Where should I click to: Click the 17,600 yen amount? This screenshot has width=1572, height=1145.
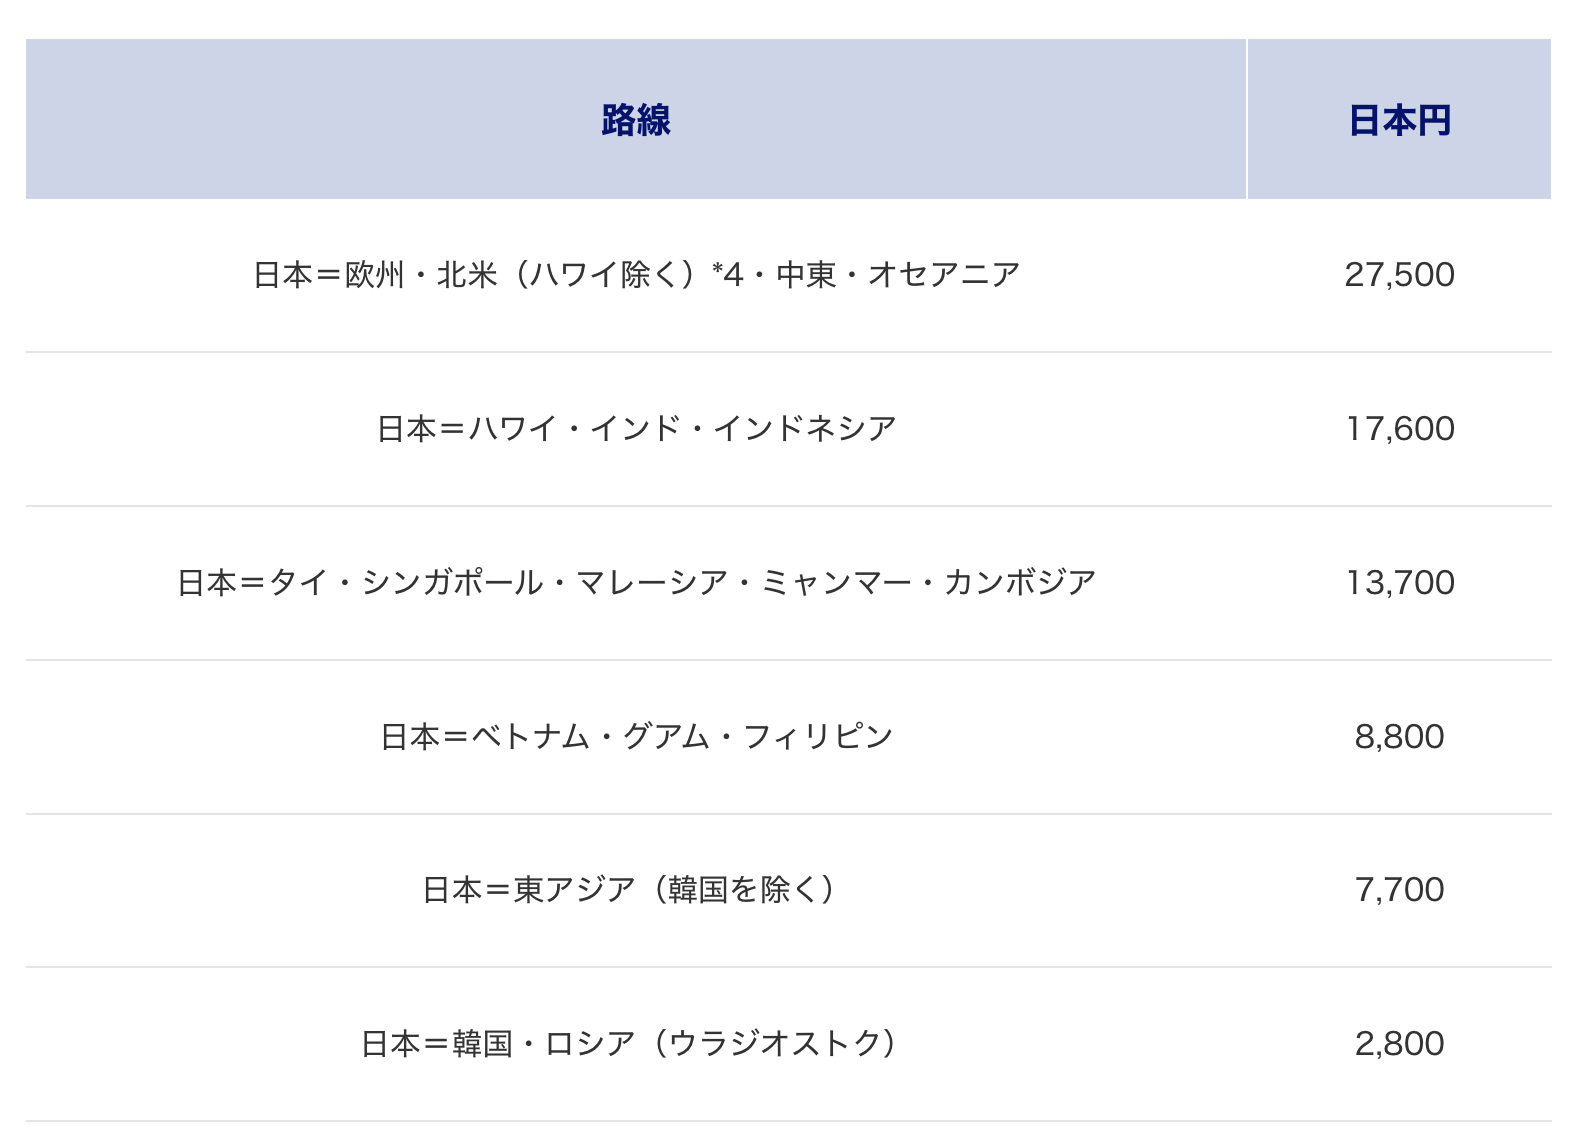(x=1399, y=428)
